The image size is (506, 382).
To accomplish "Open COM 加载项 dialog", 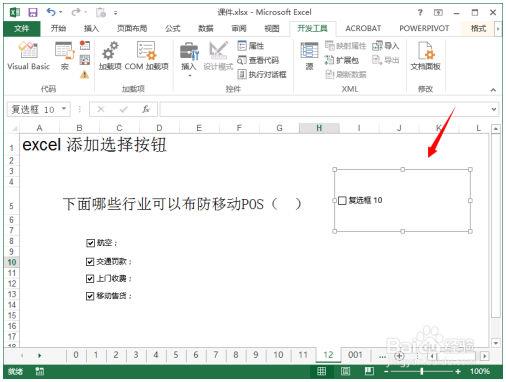I will pyautogui.click(x=147, y=56).
